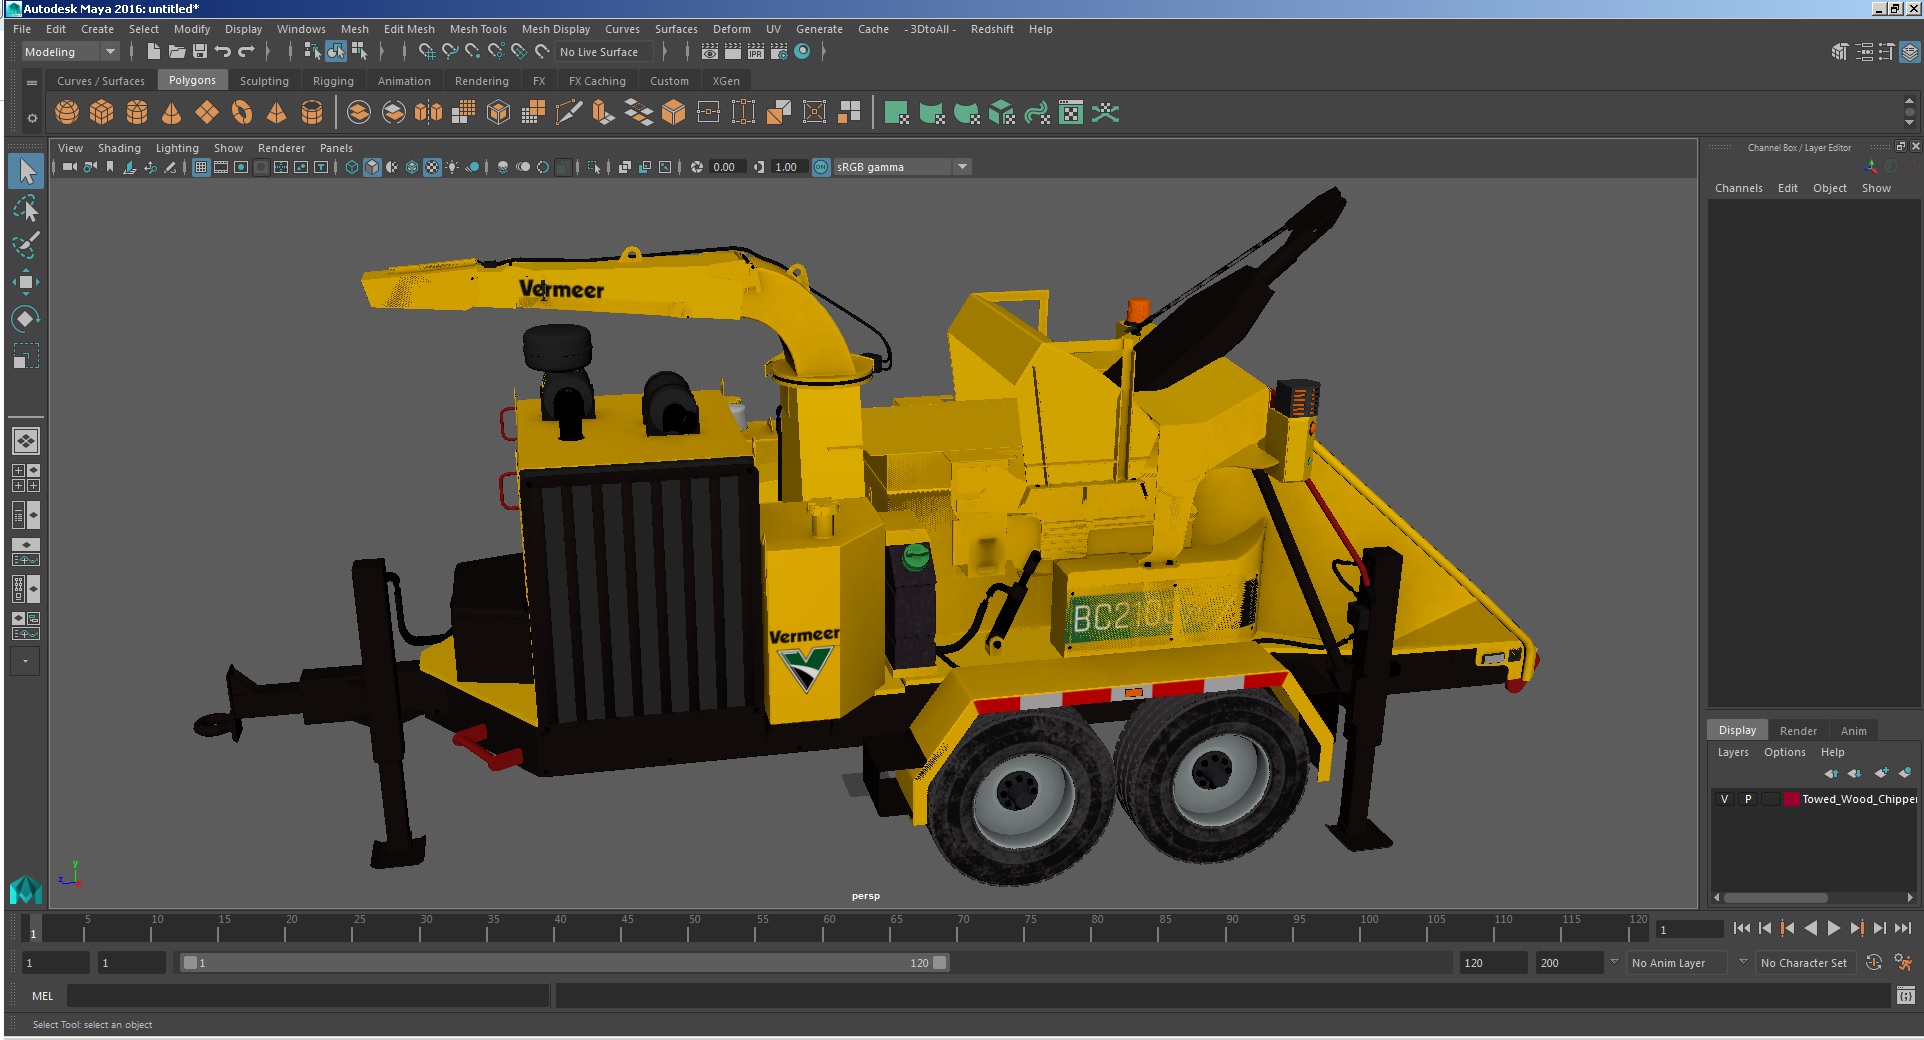1924x1040 pixels.
Task: Select the Lasso tool in the toolbox
Action: tap(26, 209)
